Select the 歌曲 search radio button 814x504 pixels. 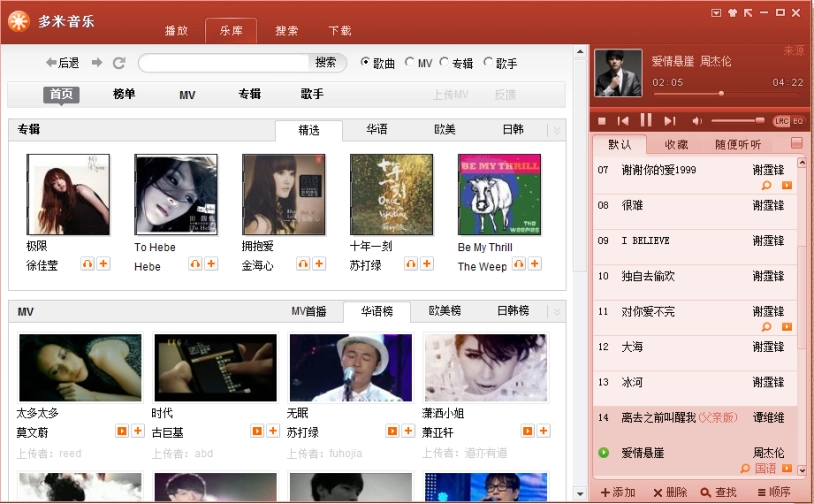point(365,62)
